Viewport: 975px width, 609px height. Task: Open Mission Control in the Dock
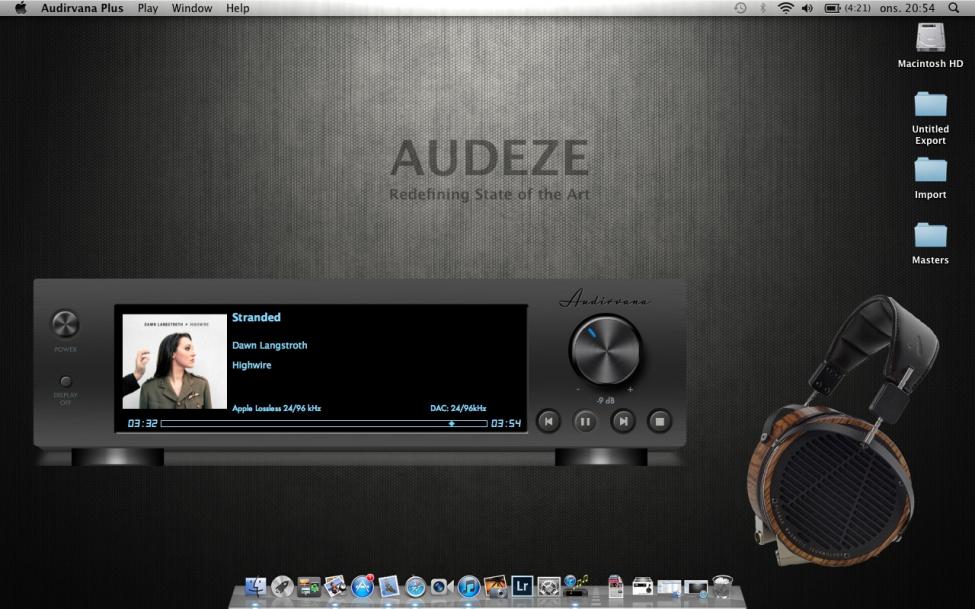click(x=308, y=587)
